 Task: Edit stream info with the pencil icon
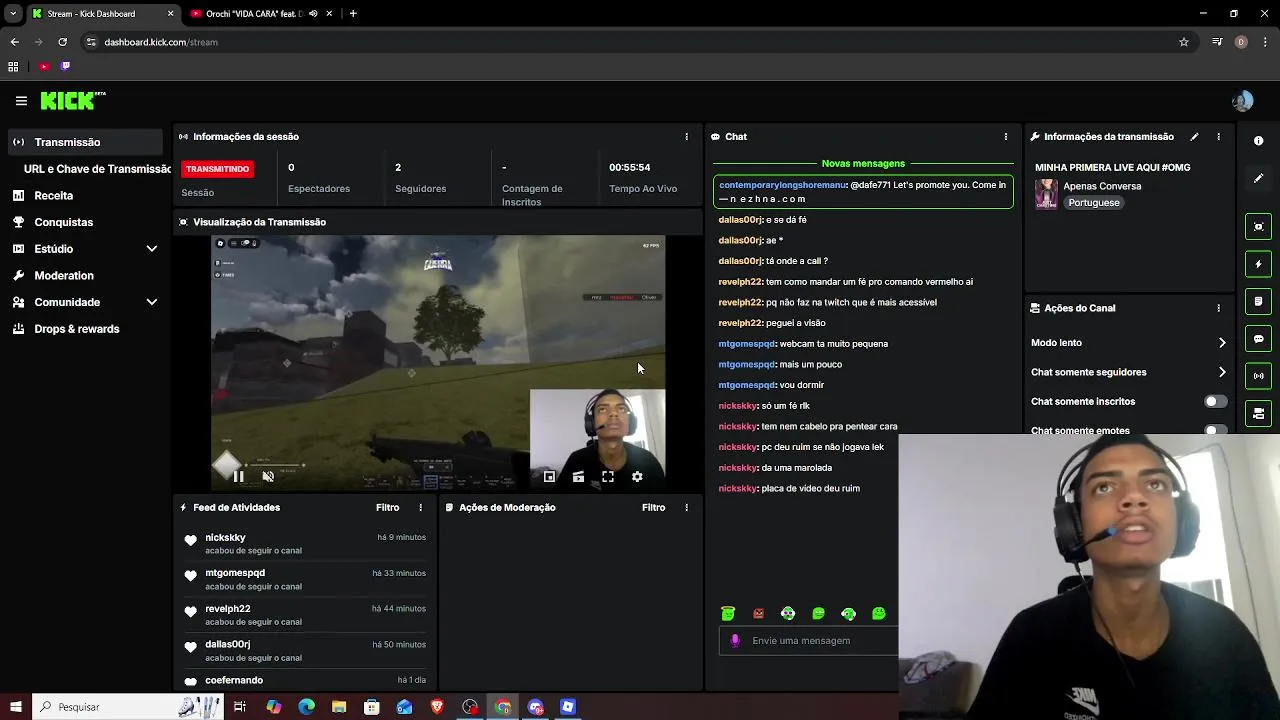(x=1194, y=137)
